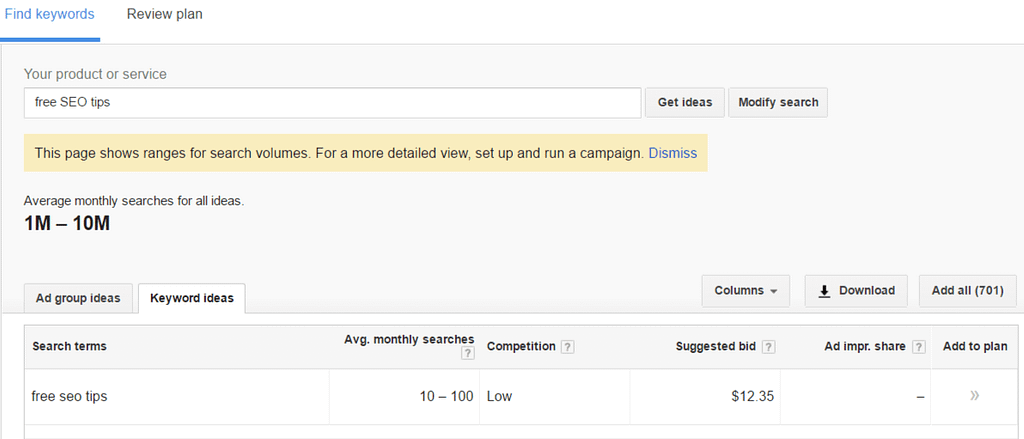Click the Suggested bid help icon
The image size is (1024, 439).
click(768, 347)
